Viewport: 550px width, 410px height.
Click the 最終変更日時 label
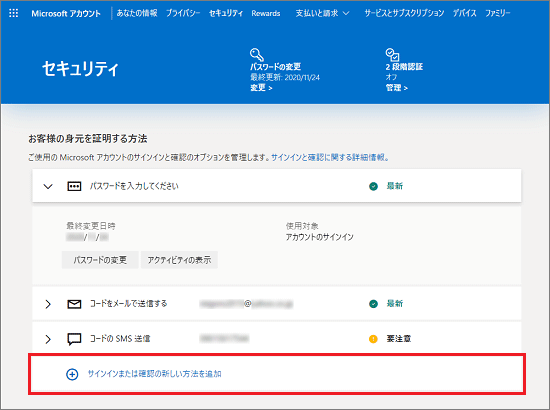[91, 226]
